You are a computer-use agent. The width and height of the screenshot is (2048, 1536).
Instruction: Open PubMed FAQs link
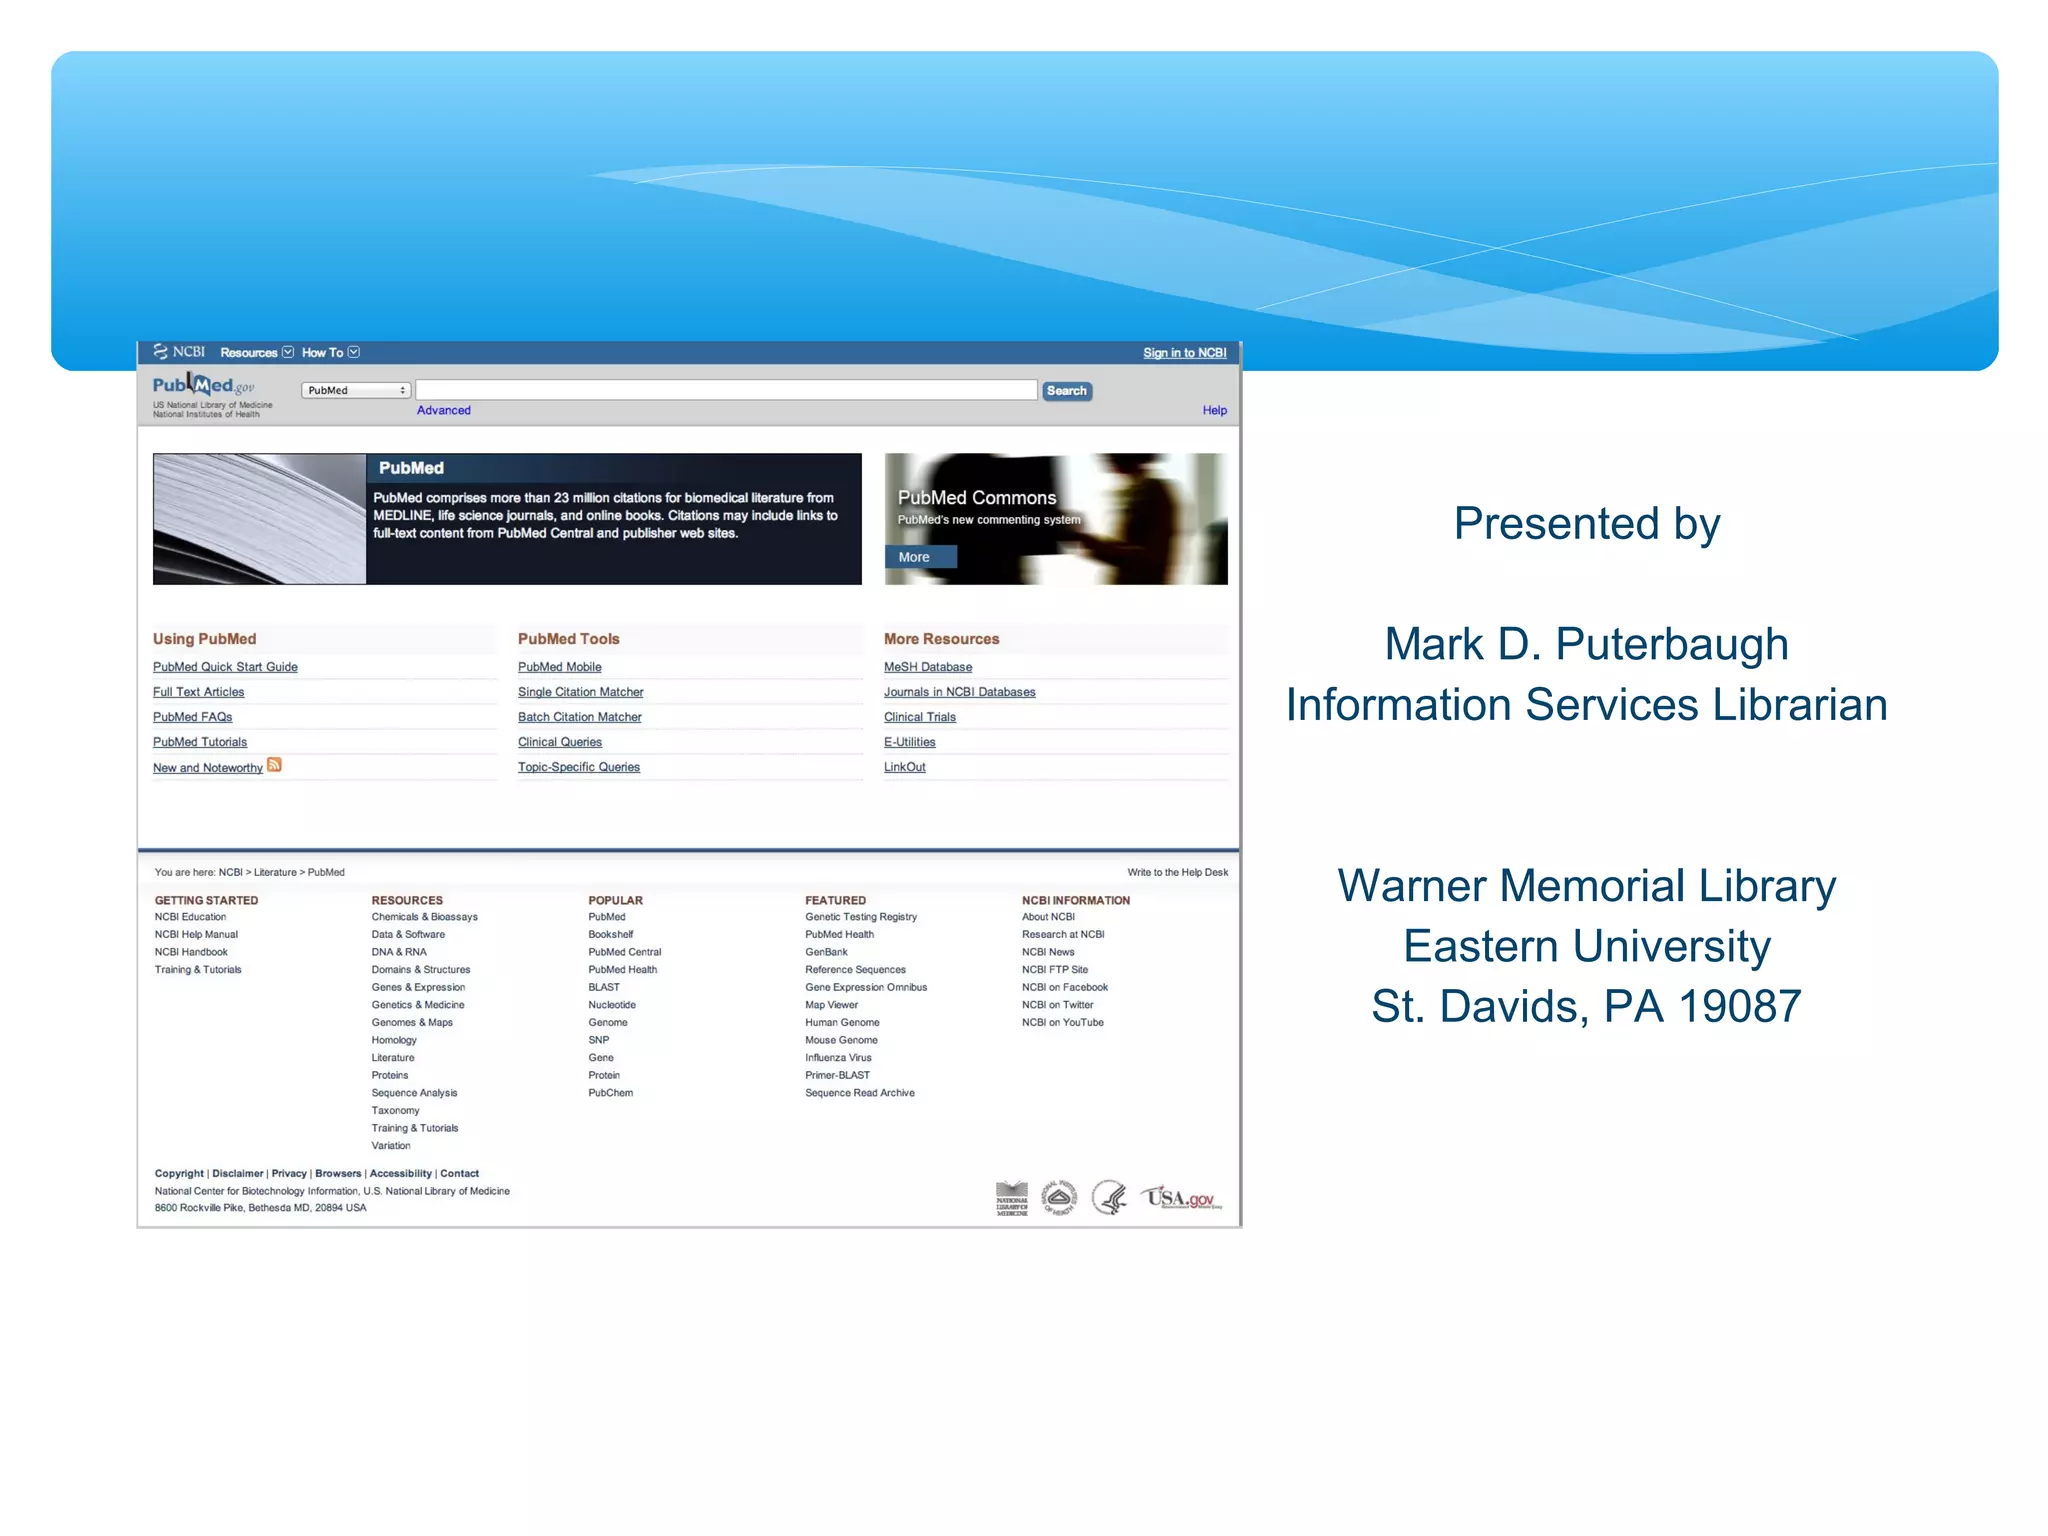point(192,717)
